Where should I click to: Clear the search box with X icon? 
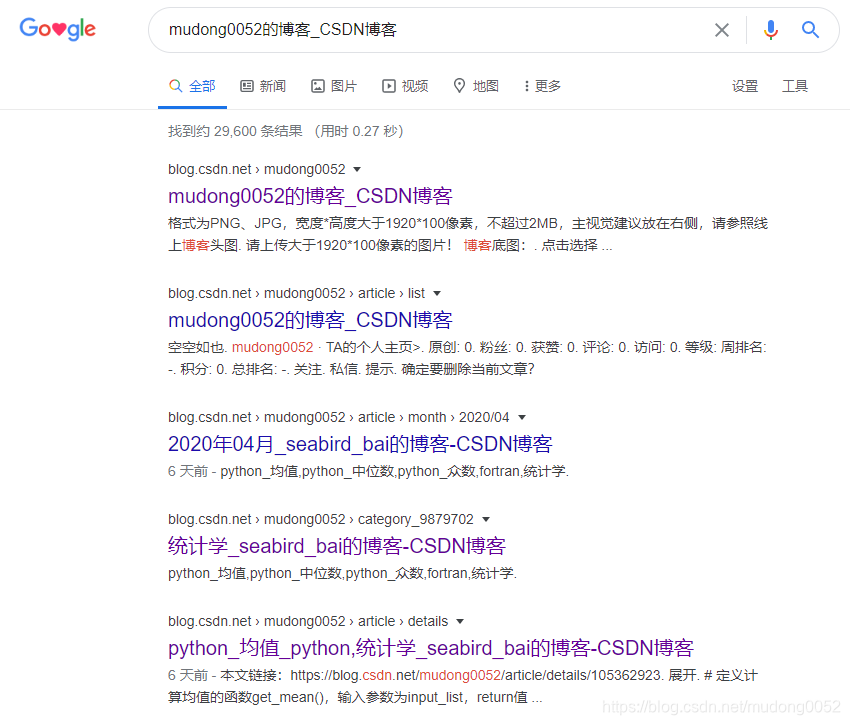(x=722, y=30)
